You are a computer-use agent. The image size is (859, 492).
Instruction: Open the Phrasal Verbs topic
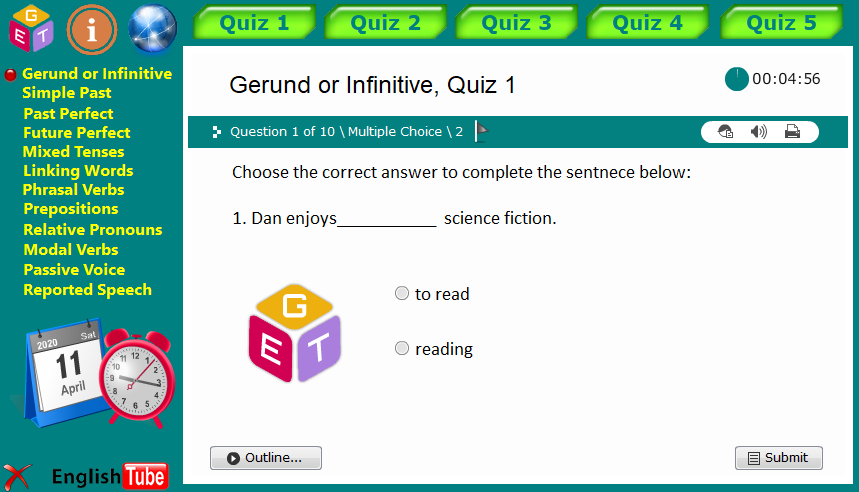tap(74, 190)
